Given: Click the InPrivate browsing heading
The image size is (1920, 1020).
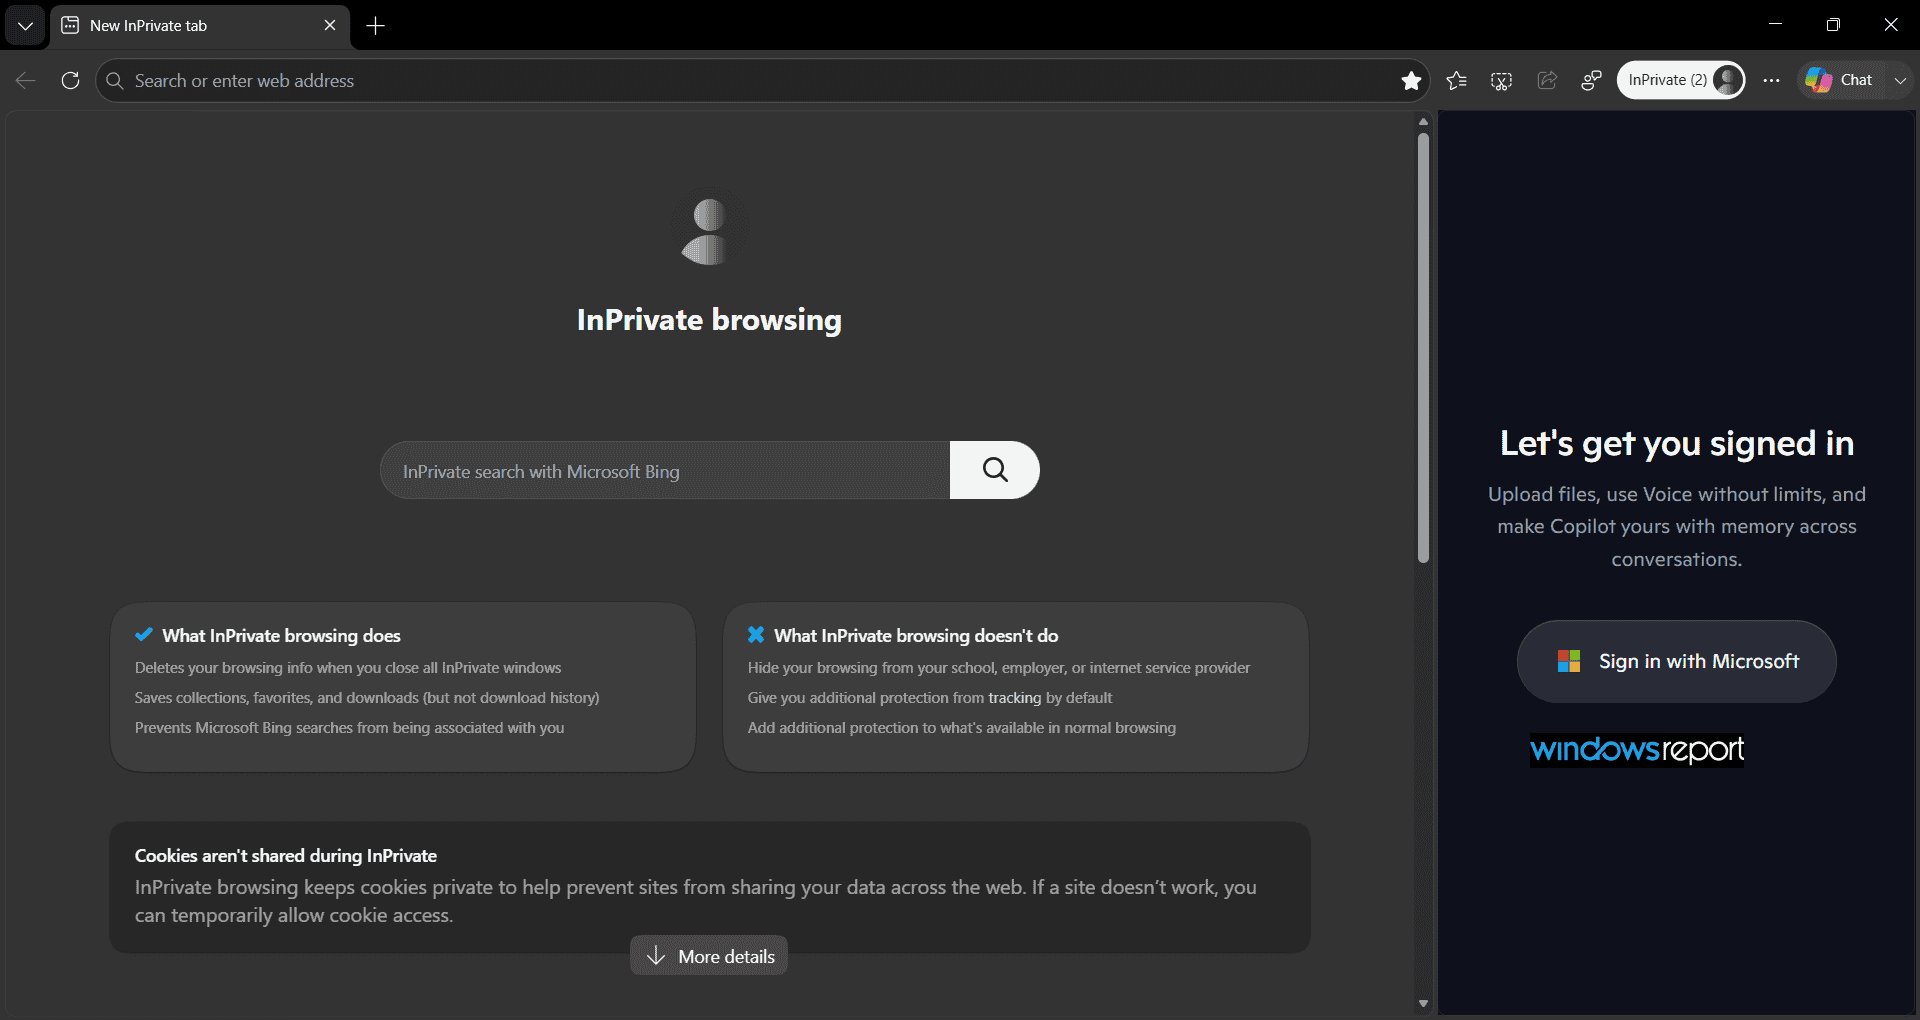Looking at the screenshot, I should pyautogui.click(x=709, y=320).
